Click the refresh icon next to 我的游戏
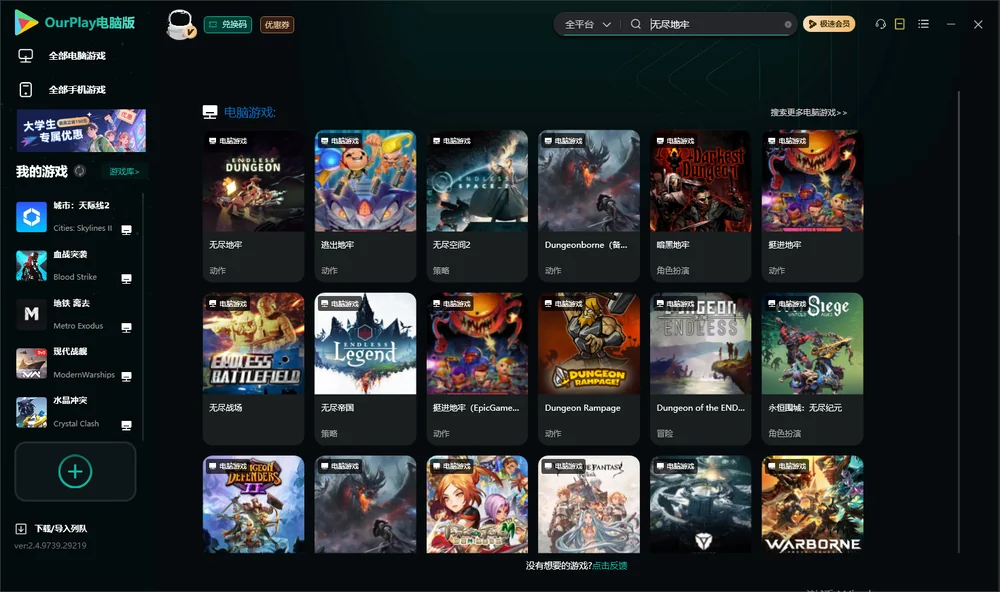The image size is (1000, 592). click(80, 171)
